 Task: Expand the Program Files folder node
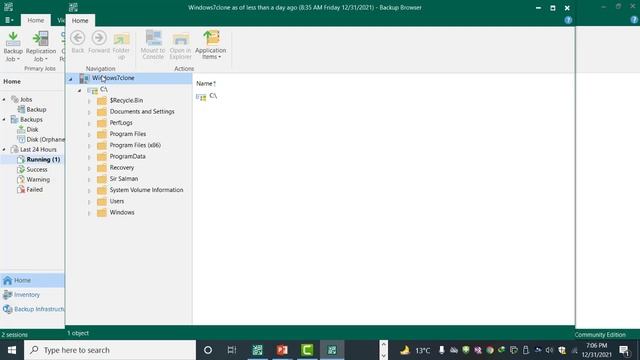[89, 135]
